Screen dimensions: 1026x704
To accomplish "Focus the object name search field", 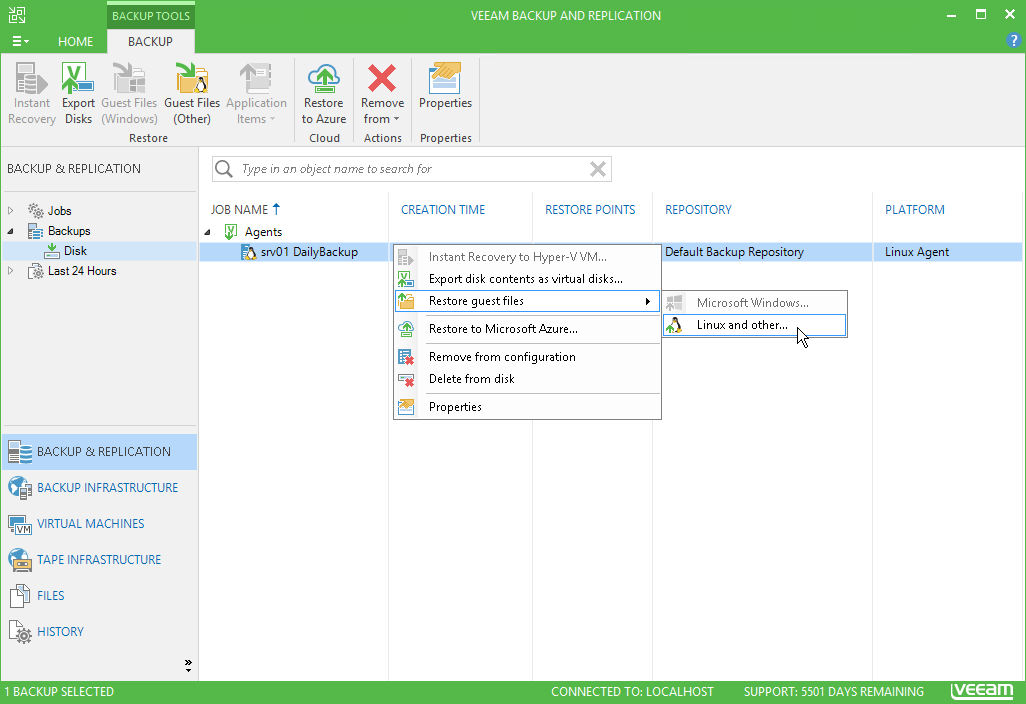I will (x=412, y=169).
